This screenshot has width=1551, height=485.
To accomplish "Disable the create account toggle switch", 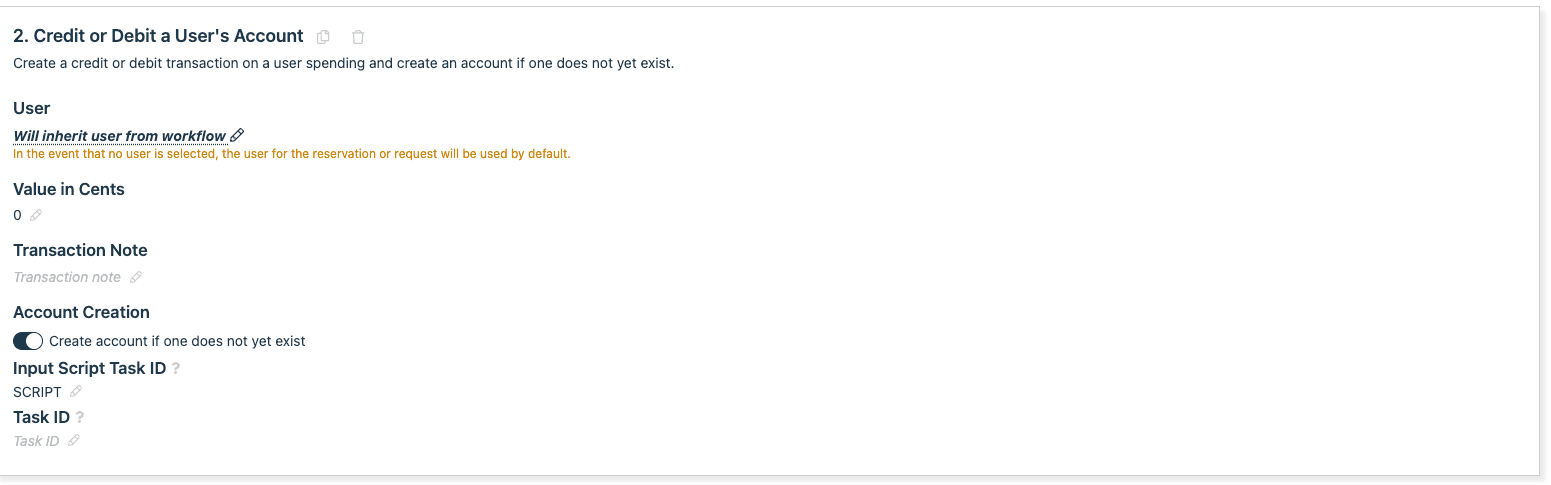I will [28, 341].
